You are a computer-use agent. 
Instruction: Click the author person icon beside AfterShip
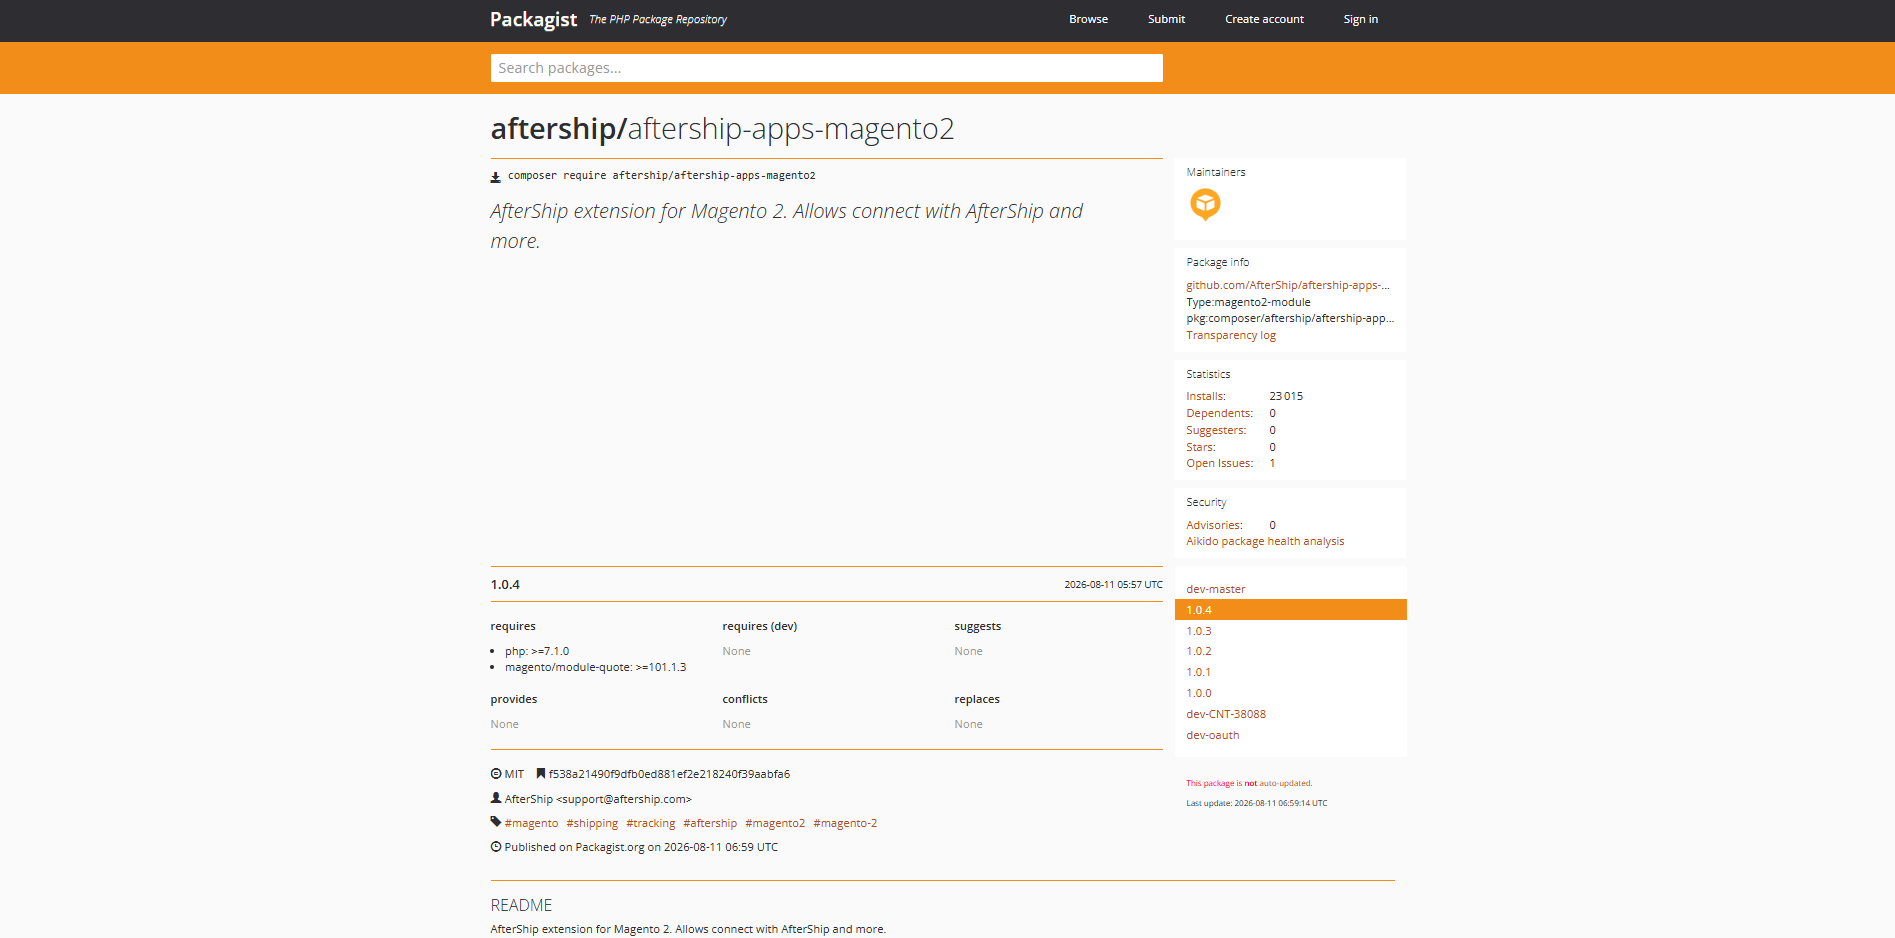click(496, 798)
